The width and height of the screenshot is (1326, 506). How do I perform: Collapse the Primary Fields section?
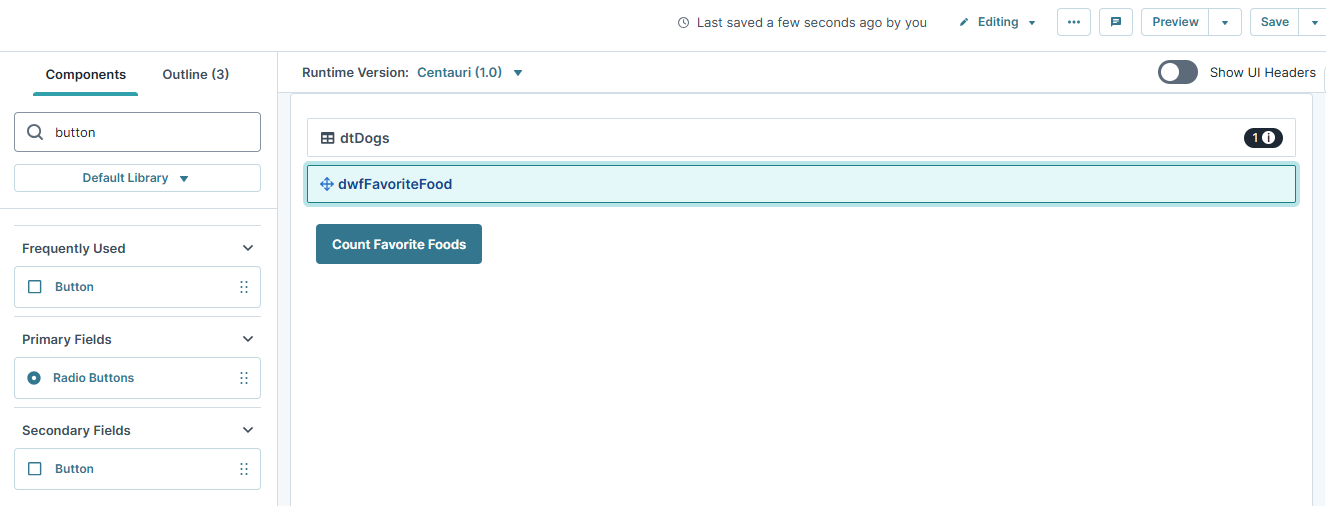[248, 339]
